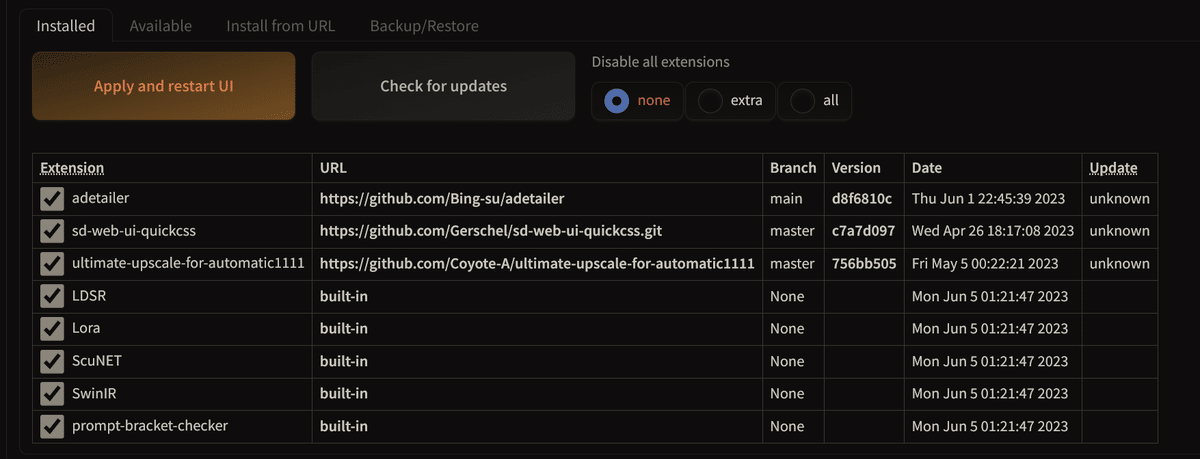Screen dimensions: 1200x459
Task: Open the Install from URL tab
Action: (281, 26)
